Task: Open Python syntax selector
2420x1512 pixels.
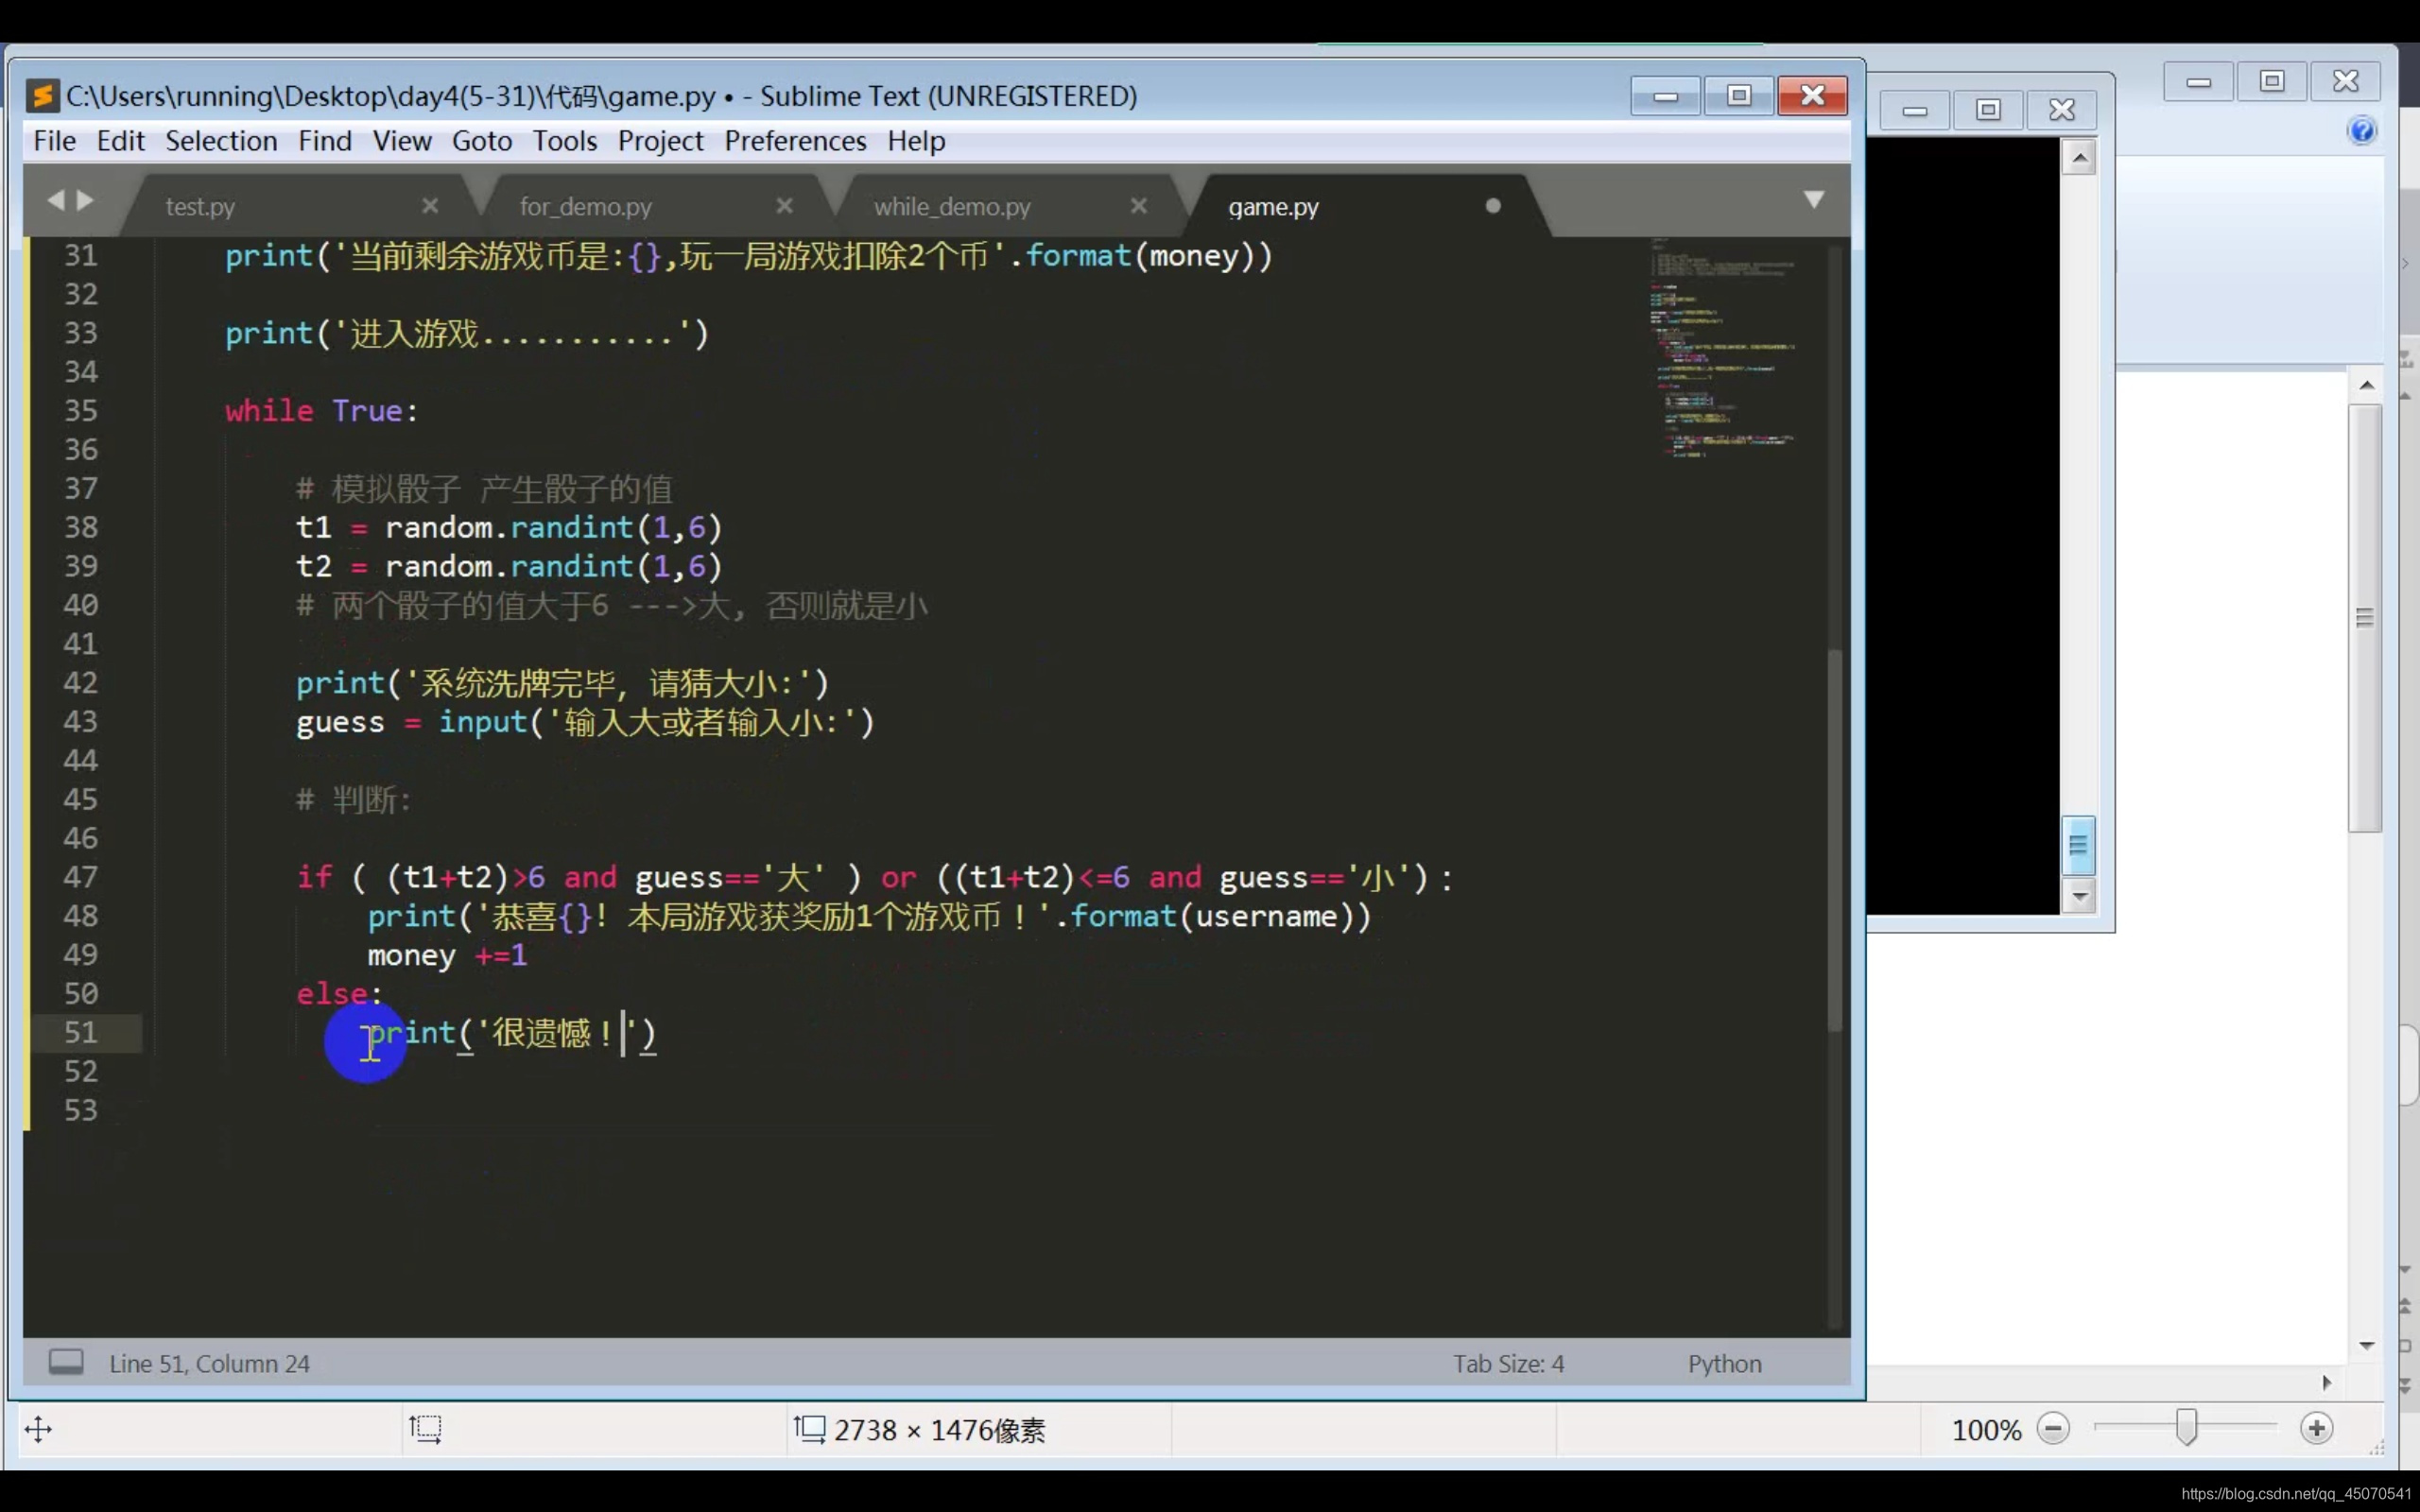Action: tap(1724, 1364)
